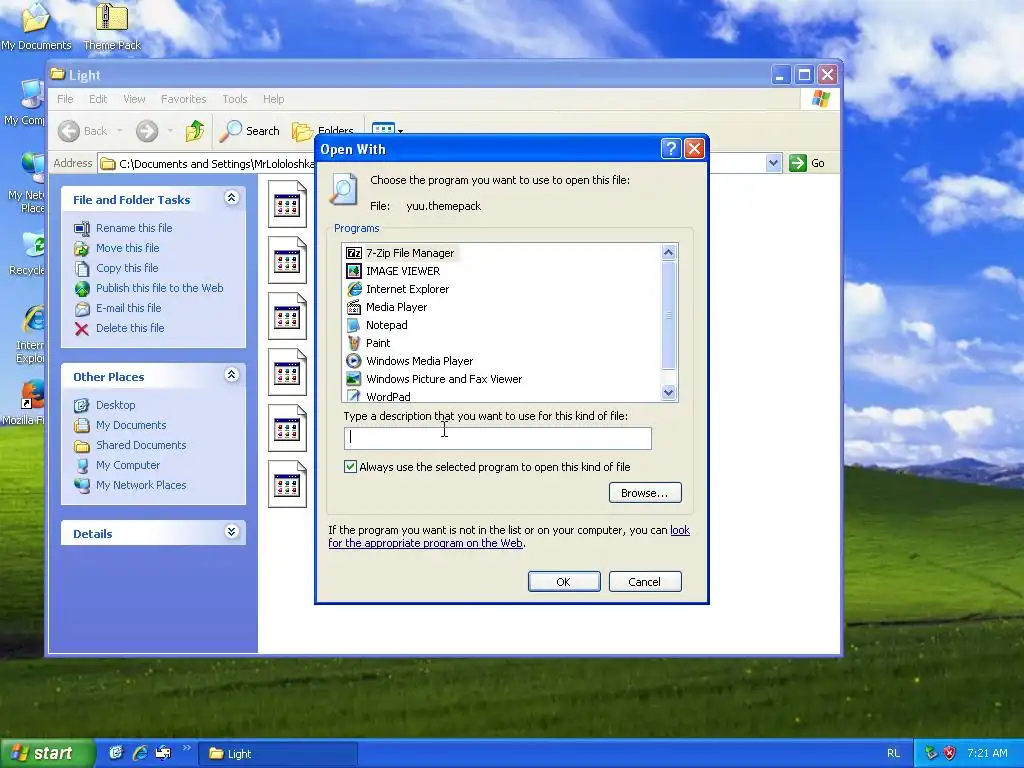The height and width of the screenshot is (768, 1024).
Task: Click 'Move this file' task
Action: click(x=127, y=248)
